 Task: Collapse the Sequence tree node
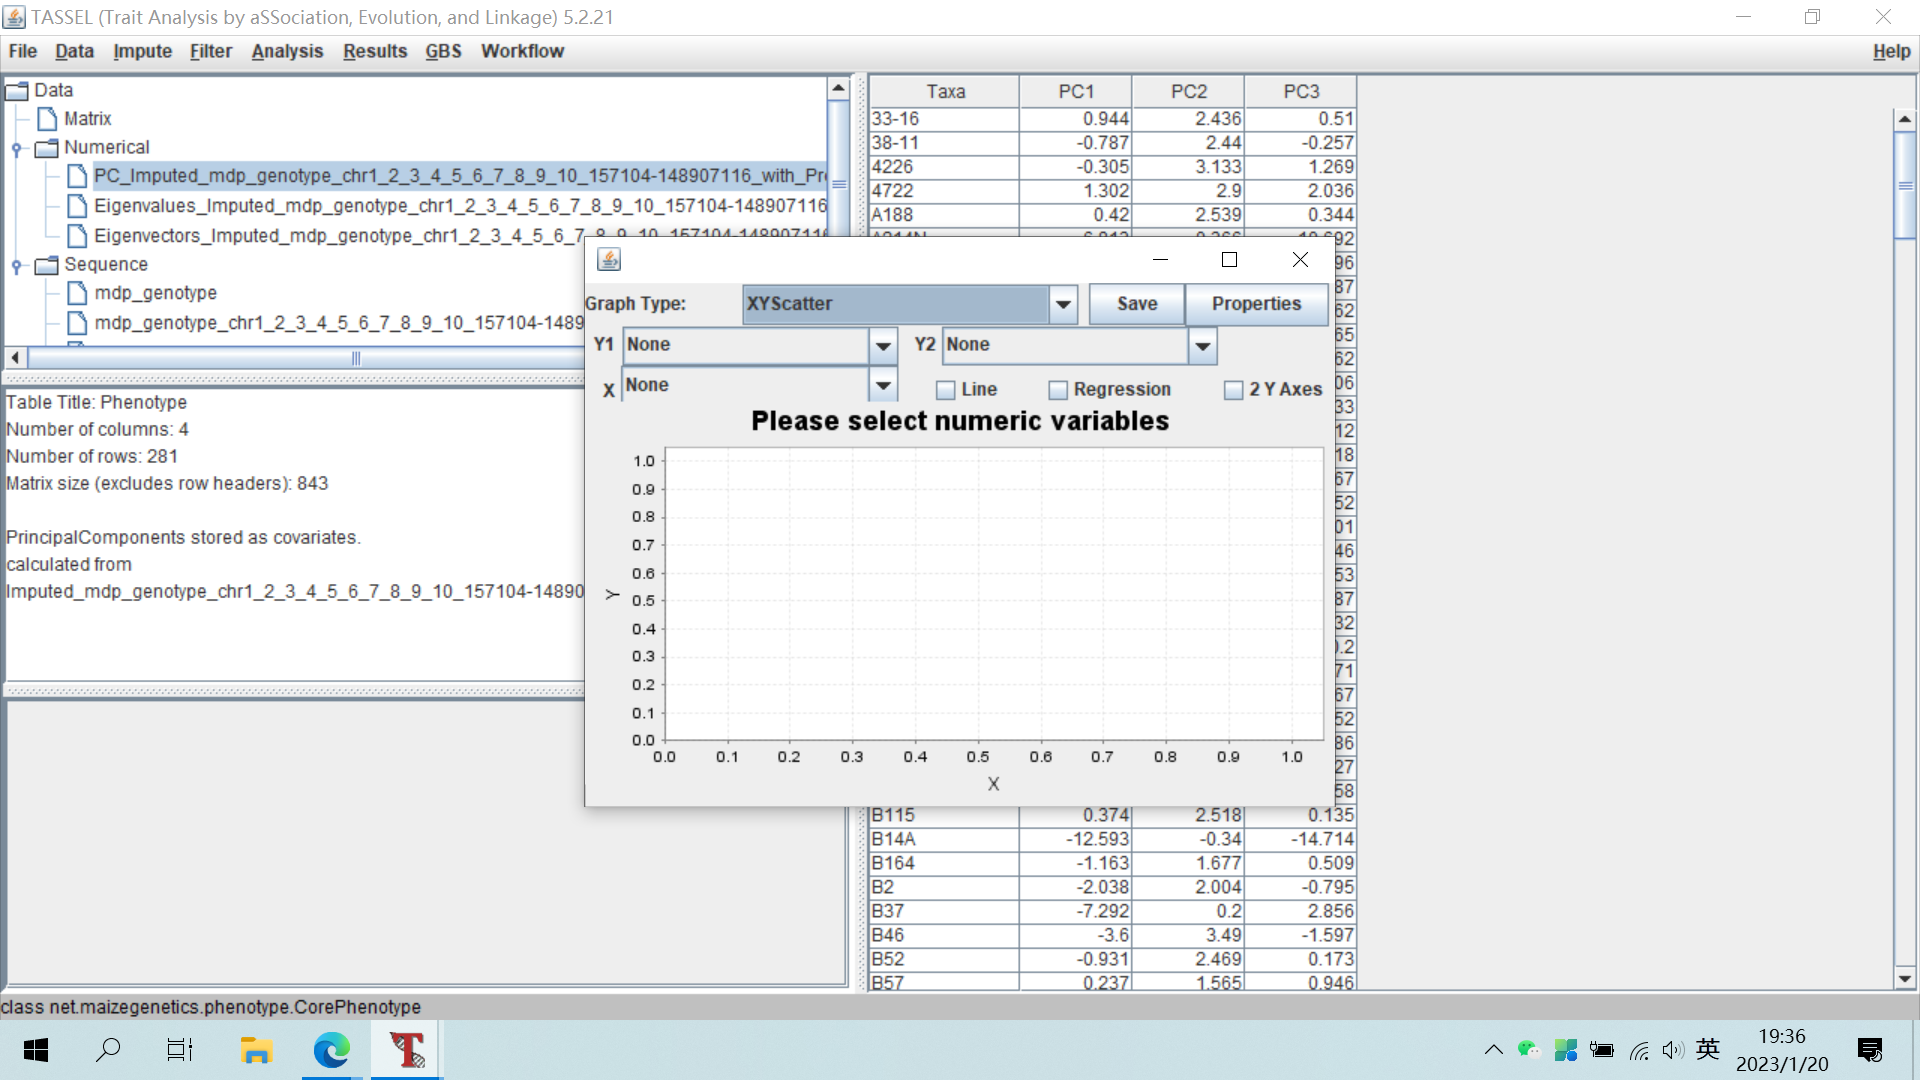point(16,265)
